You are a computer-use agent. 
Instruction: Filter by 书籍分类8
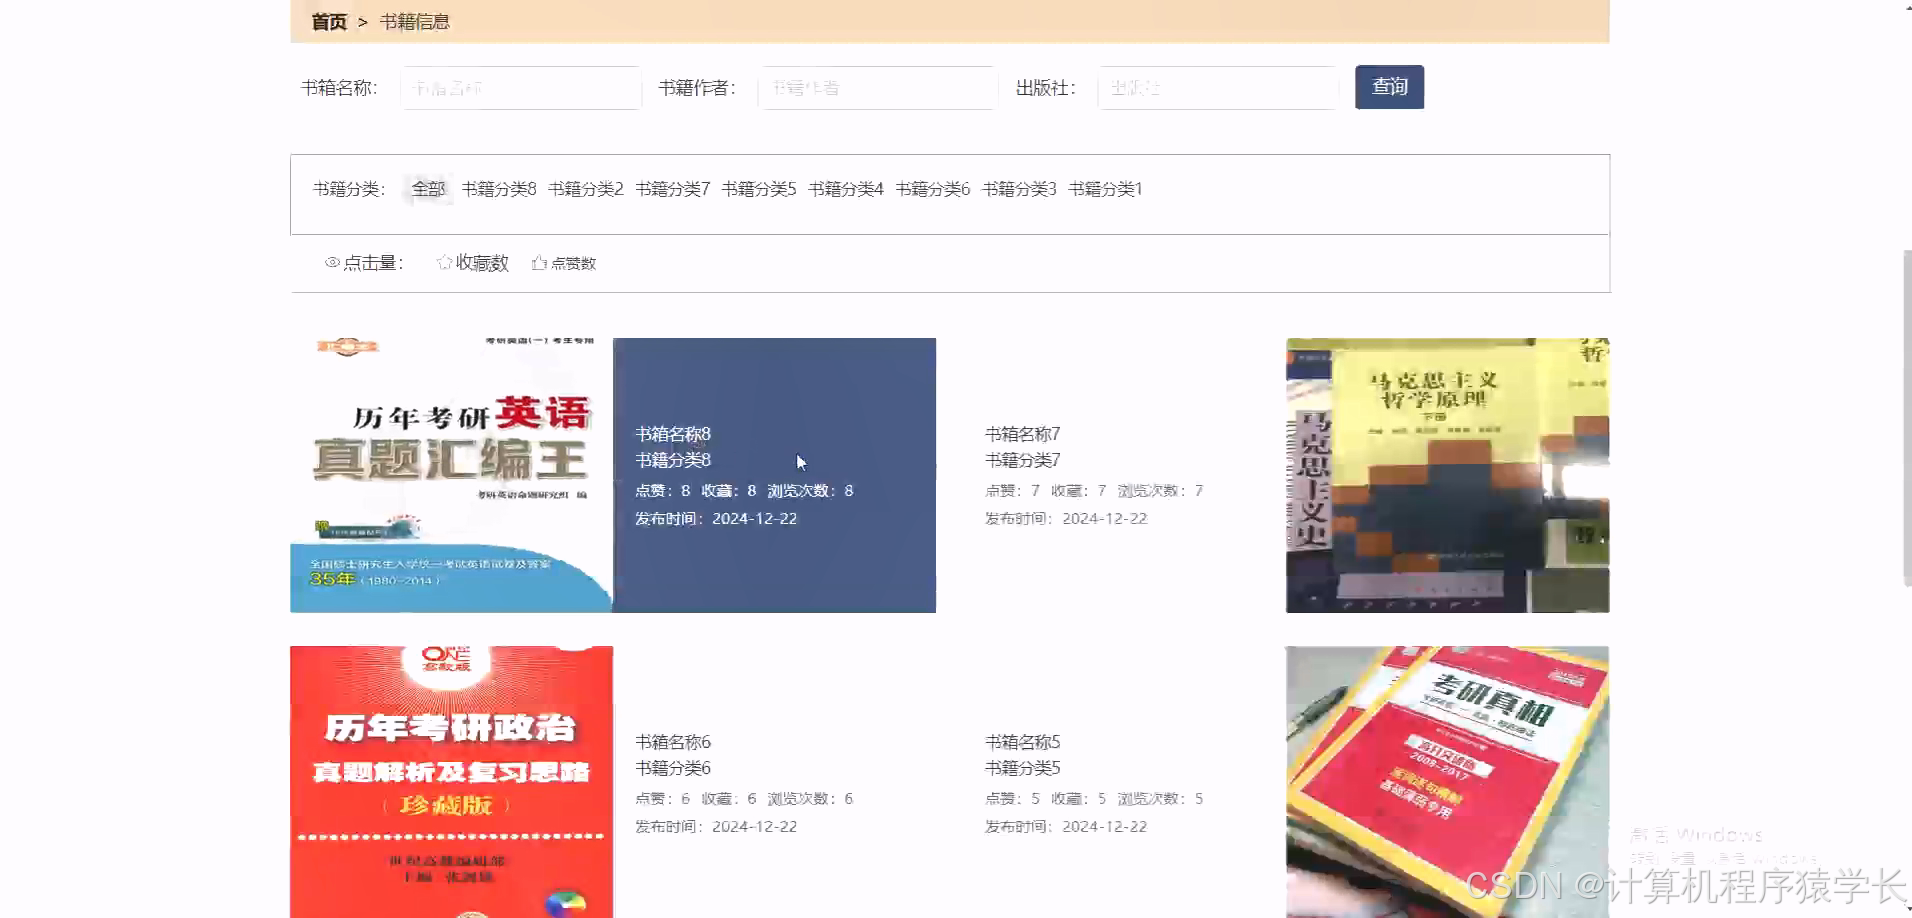tap(499, 189)
